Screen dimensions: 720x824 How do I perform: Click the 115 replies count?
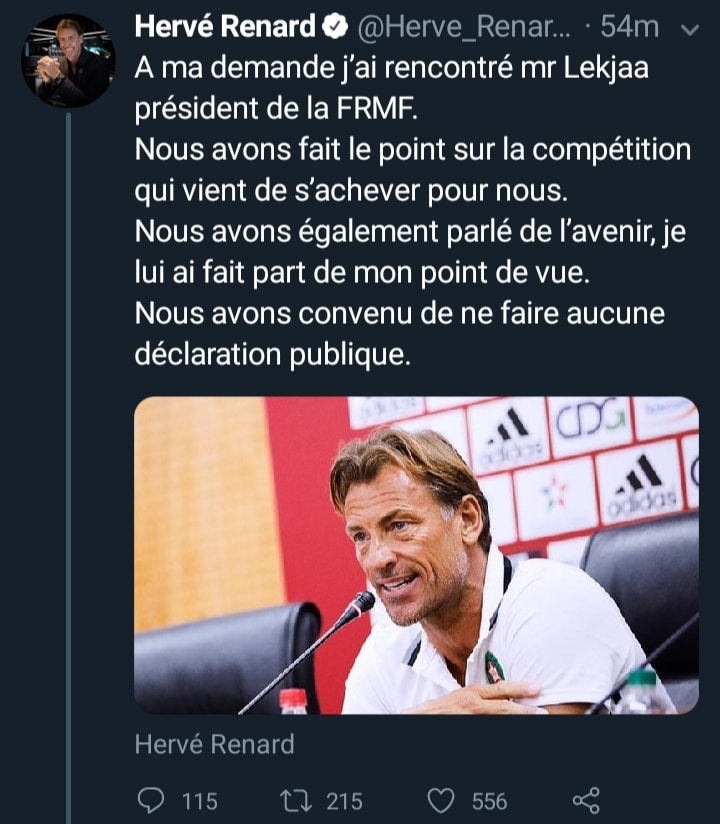[x=199, y=801]
